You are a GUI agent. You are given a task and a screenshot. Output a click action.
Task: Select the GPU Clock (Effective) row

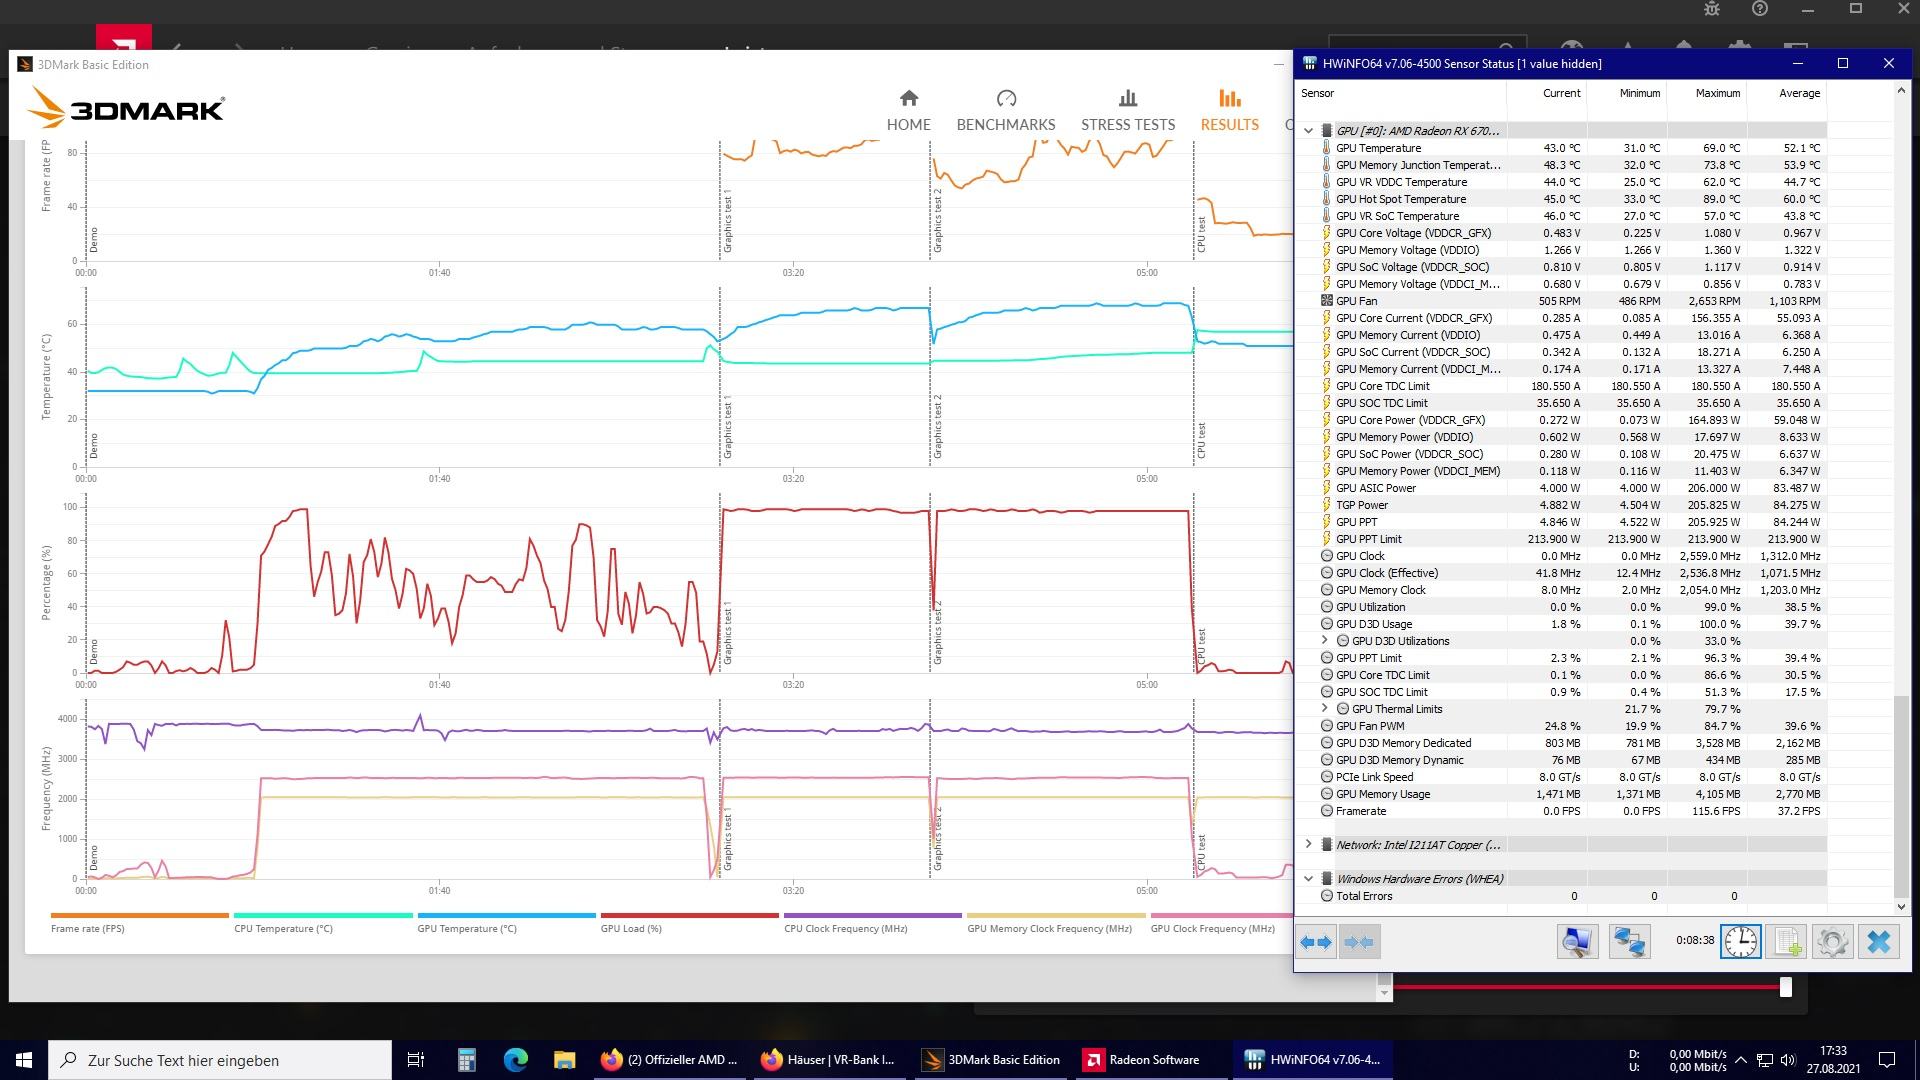point(1561,573)
